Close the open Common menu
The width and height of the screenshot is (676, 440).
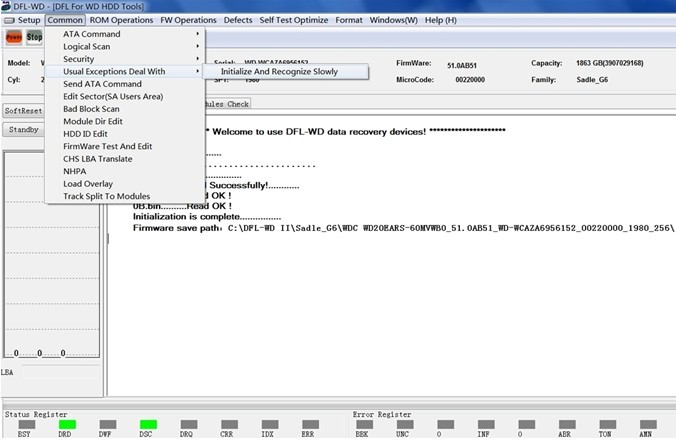(x=65, y=20)
